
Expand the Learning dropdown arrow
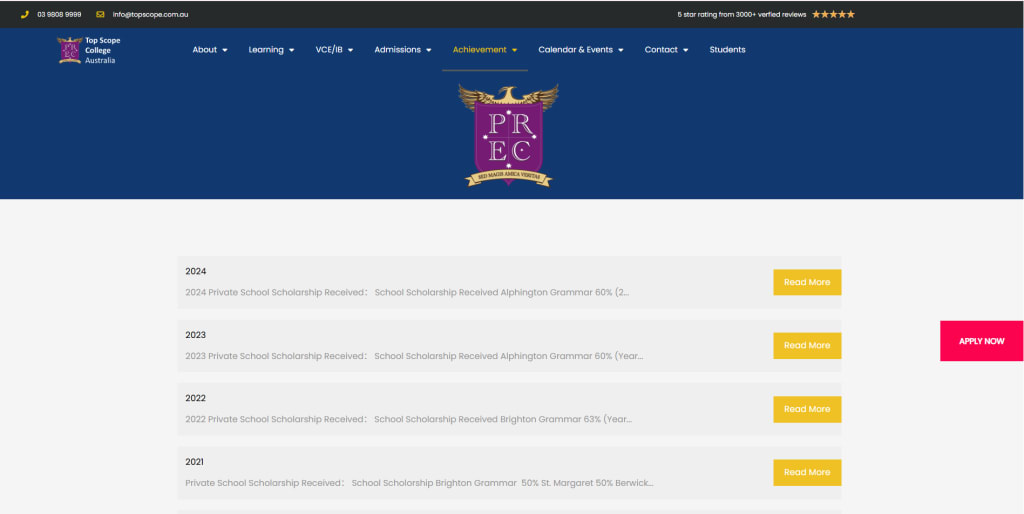click(291, 50)
